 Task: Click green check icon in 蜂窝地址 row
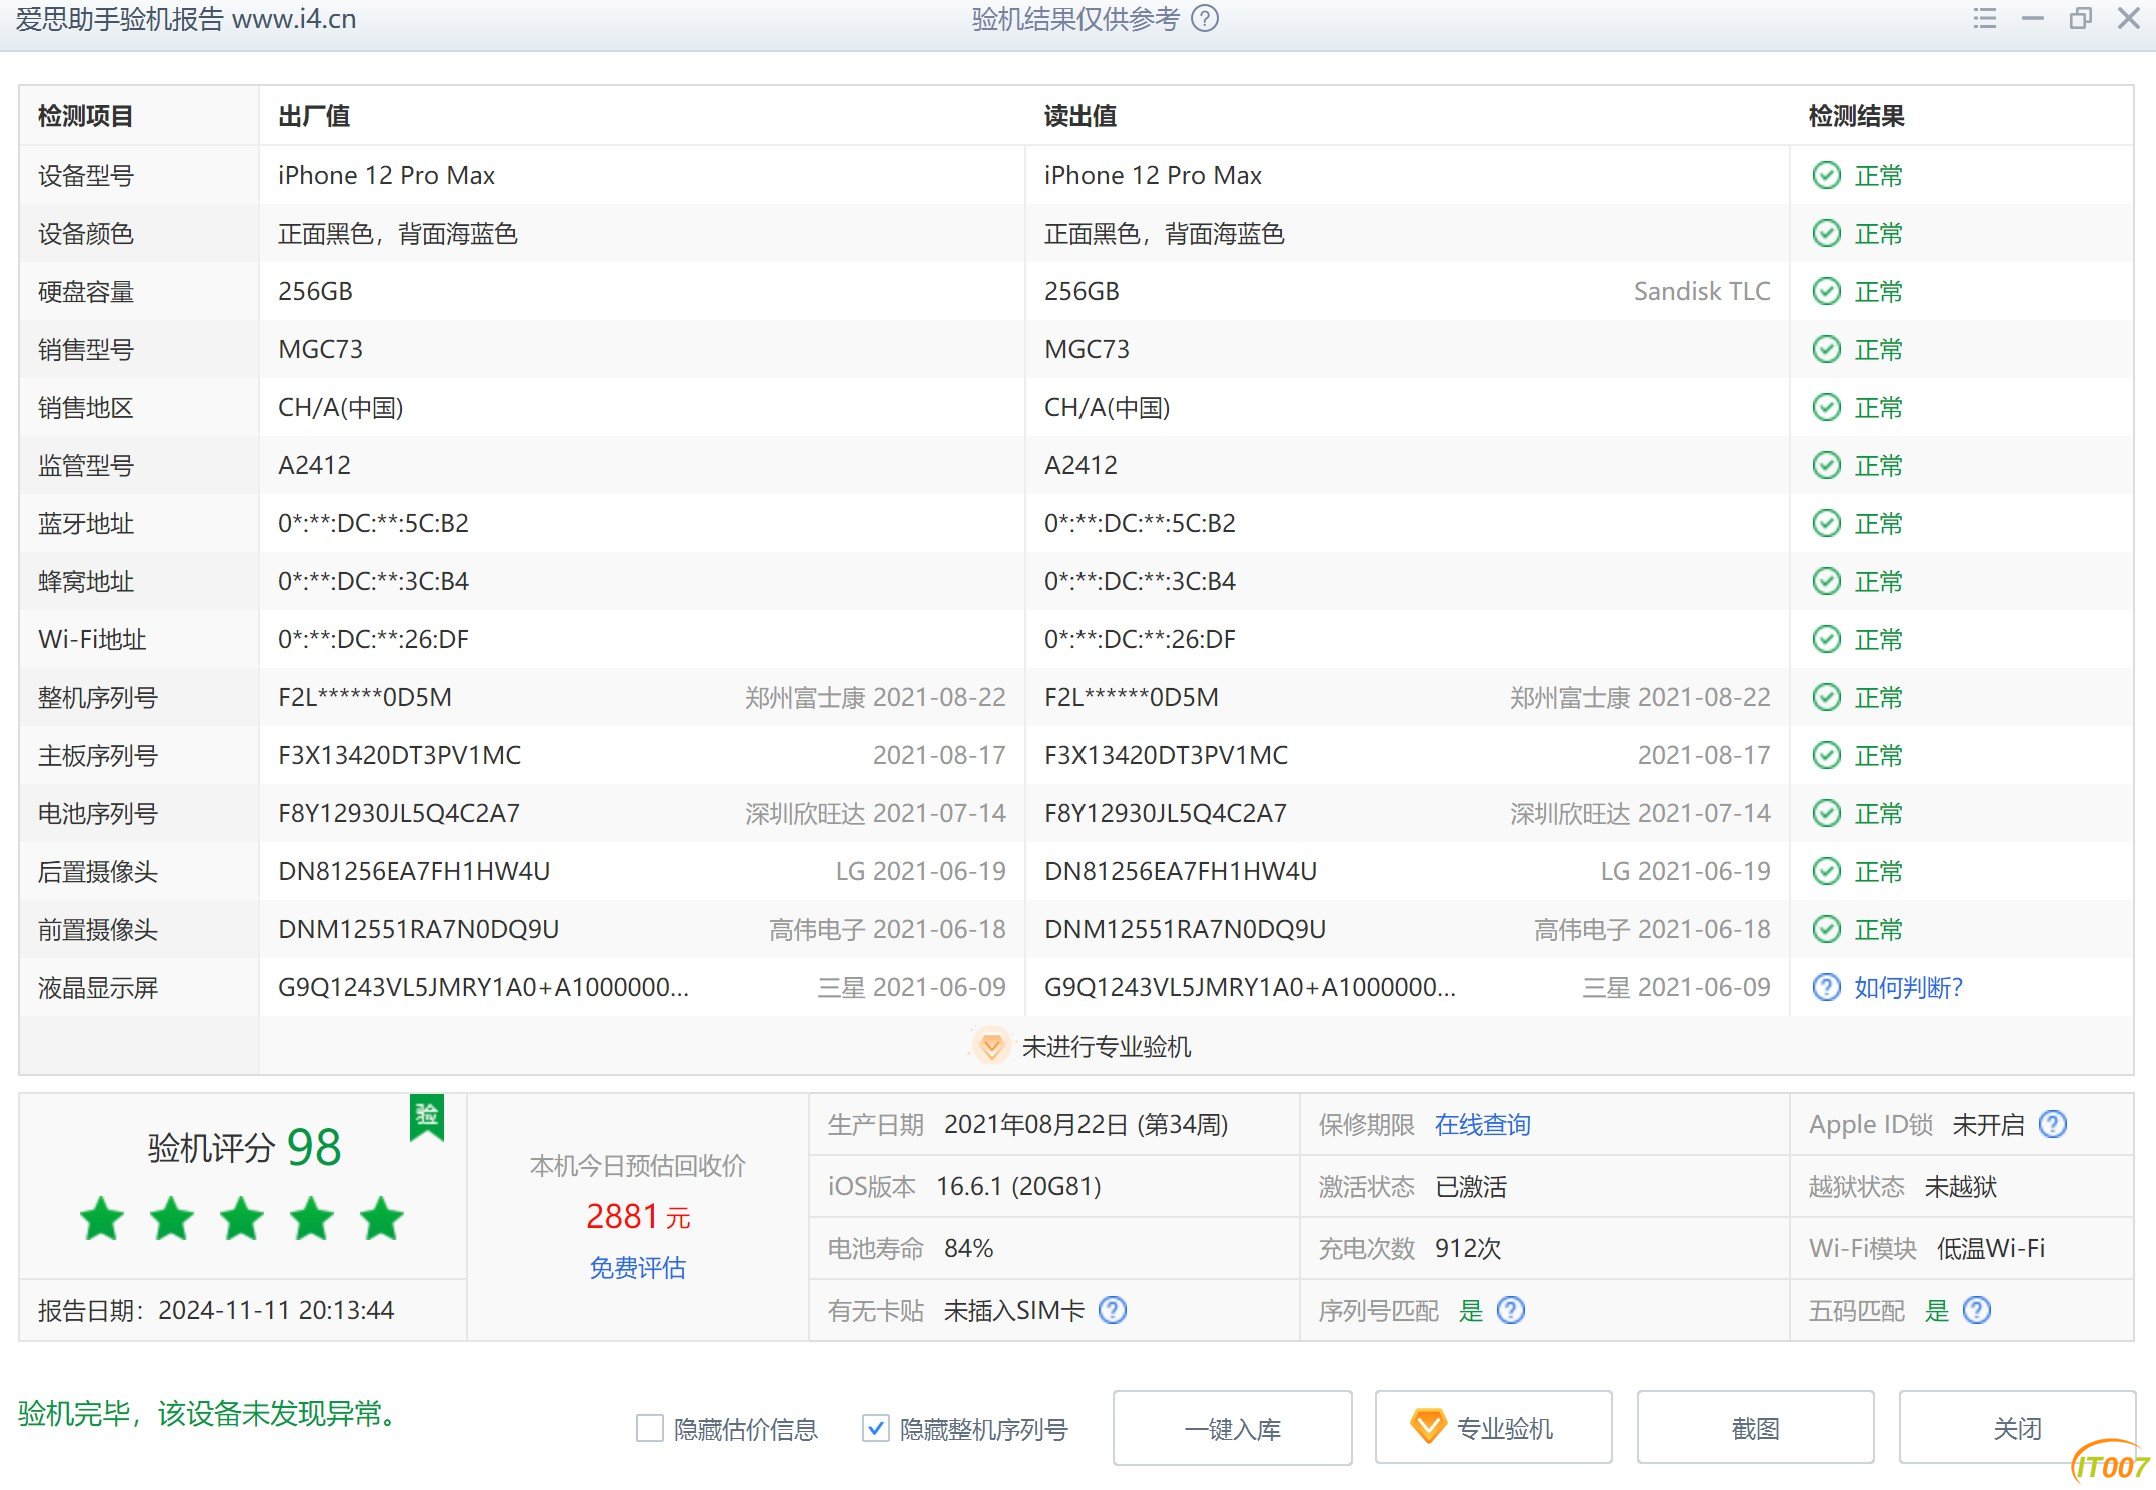click(x=1826, y=582)
